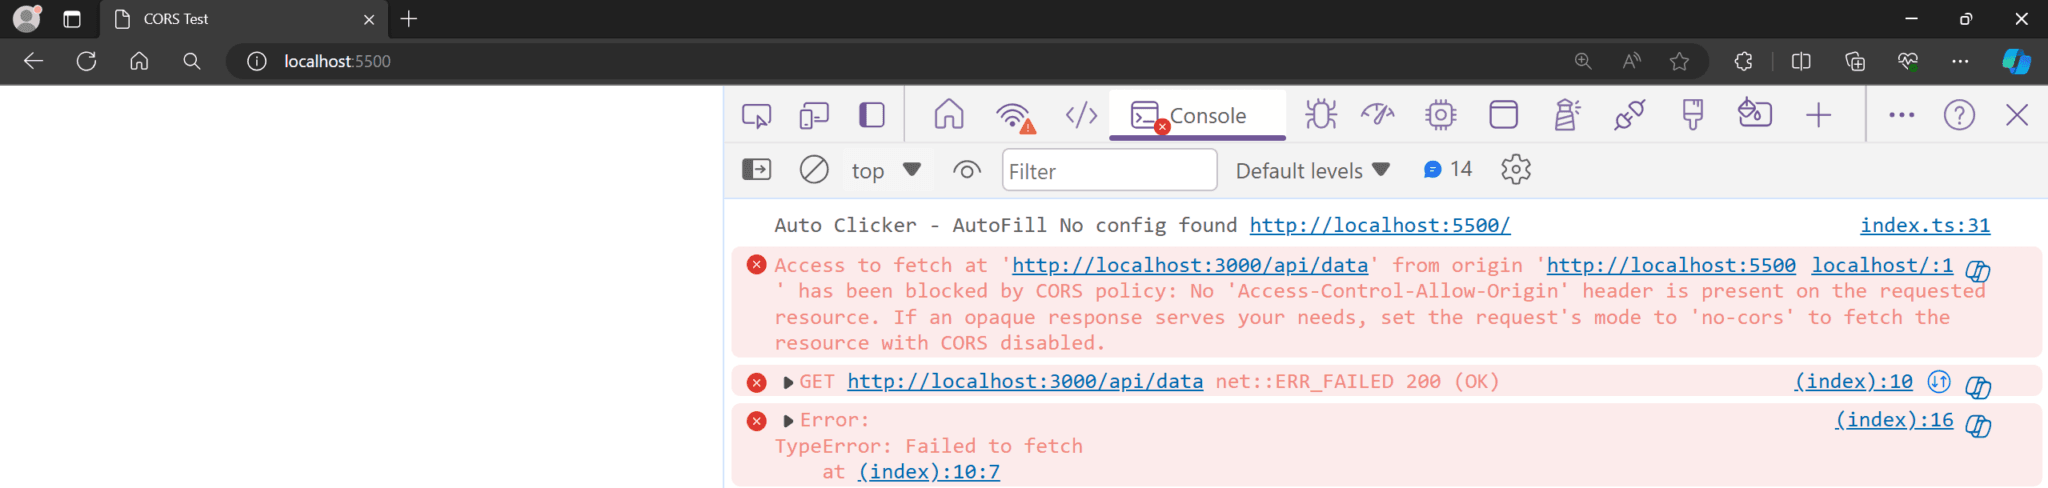Open the Network tool with warning
2048x488 pixels.
pos(1014,116)
